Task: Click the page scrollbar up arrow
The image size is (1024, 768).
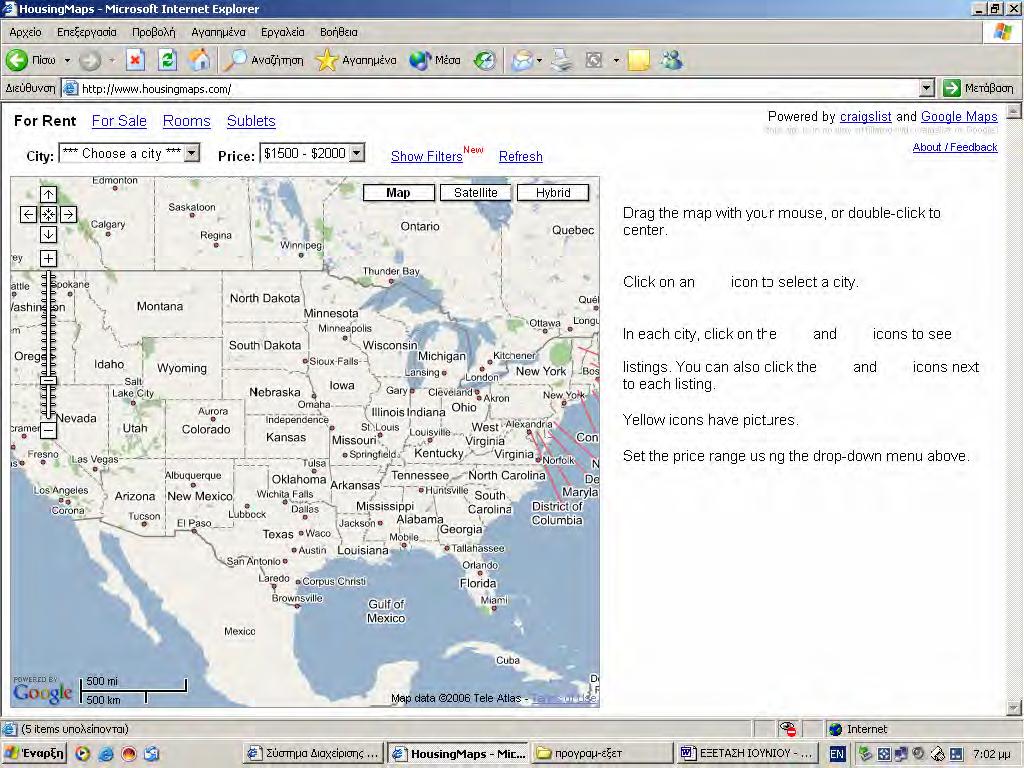Action: (1014, 112)
